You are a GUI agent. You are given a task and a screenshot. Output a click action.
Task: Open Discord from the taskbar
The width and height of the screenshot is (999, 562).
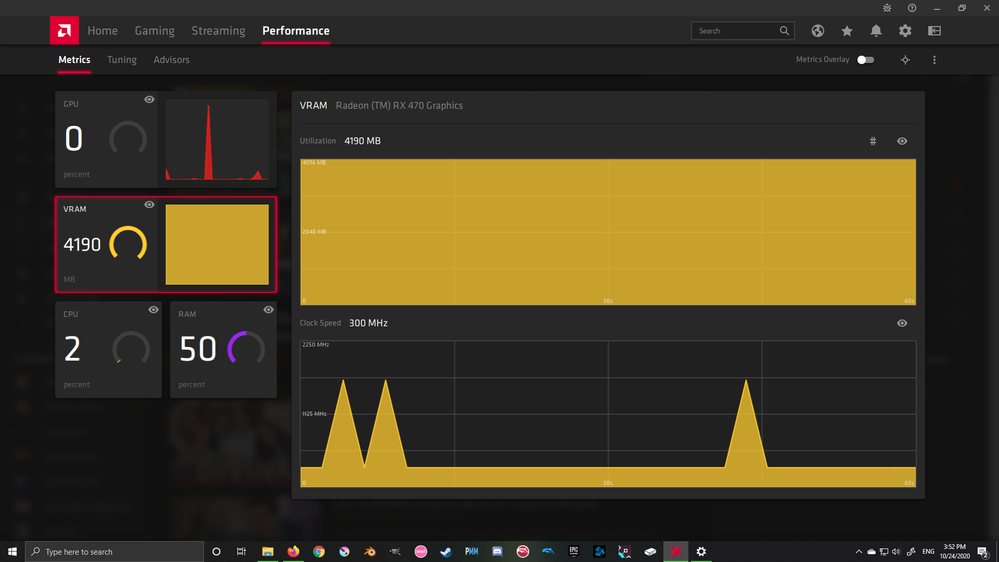(x=497, y=552)
